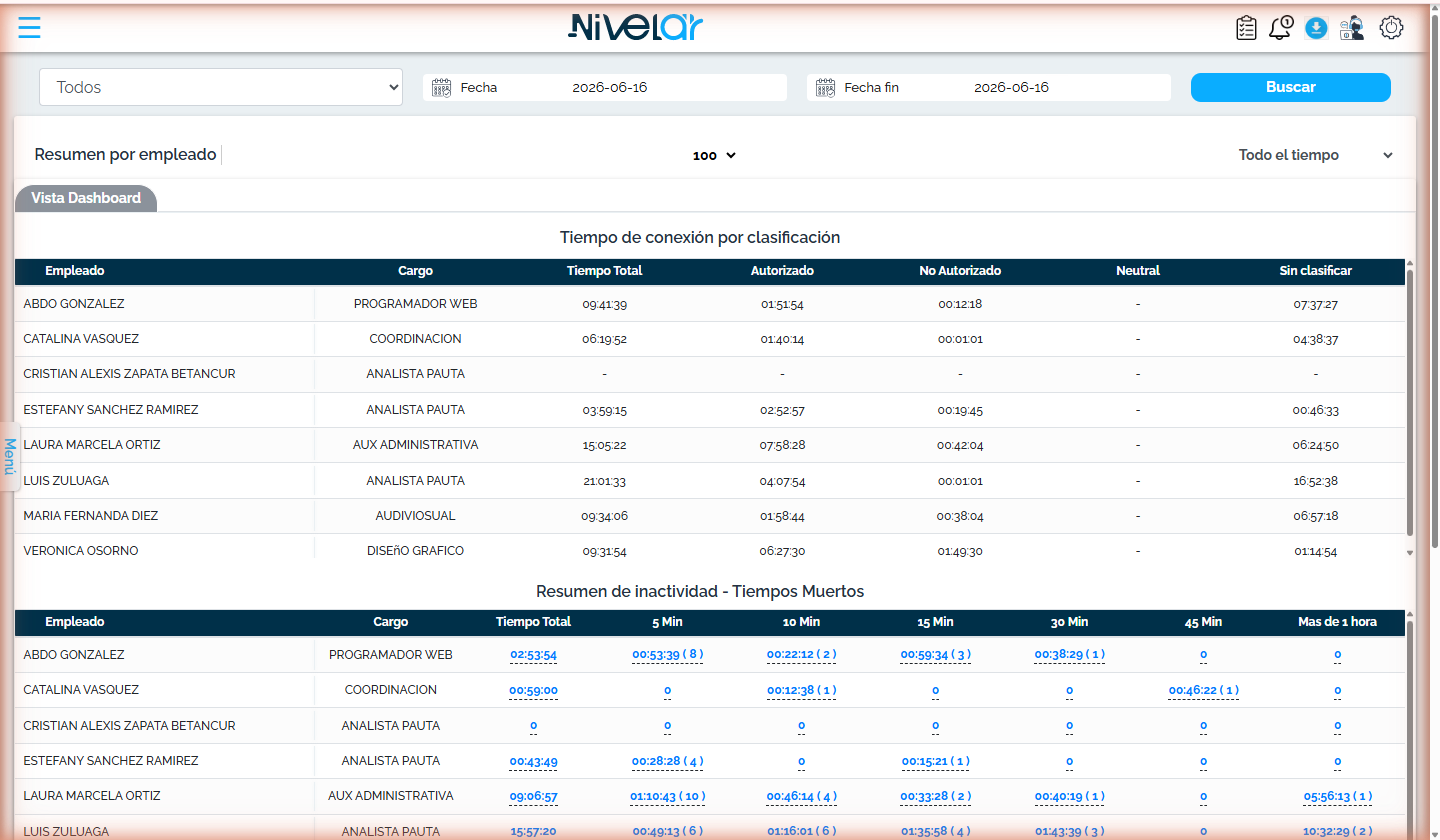Click the Fecha fin date field
Viewport: 1440px width, 840px height.
point(989,88)
